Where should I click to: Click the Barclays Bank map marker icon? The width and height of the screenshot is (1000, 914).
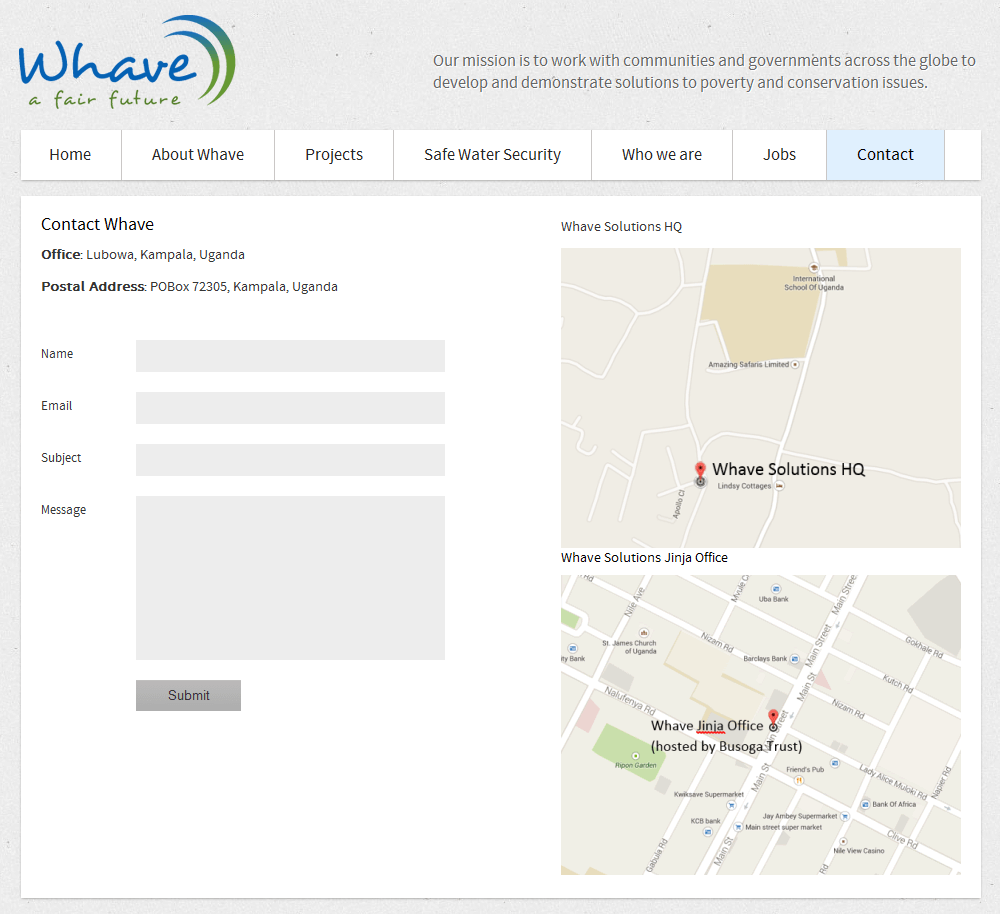click(x=795, y=659)
